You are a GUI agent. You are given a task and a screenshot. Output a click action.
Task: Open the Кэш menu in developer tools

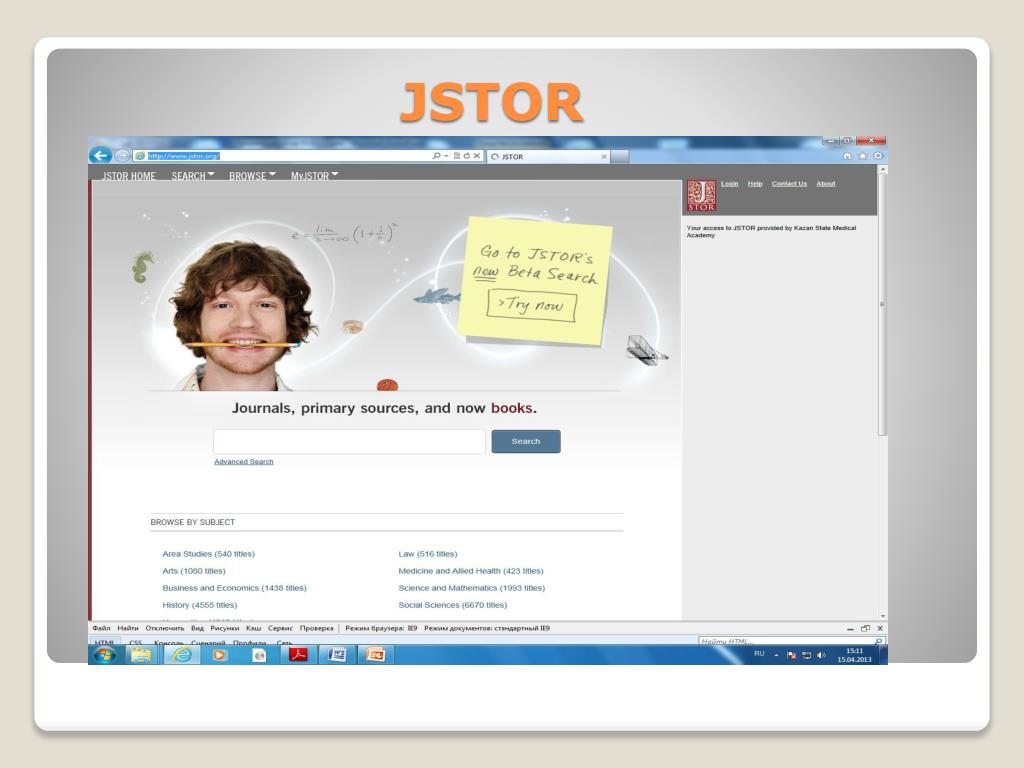coord(253,628)
